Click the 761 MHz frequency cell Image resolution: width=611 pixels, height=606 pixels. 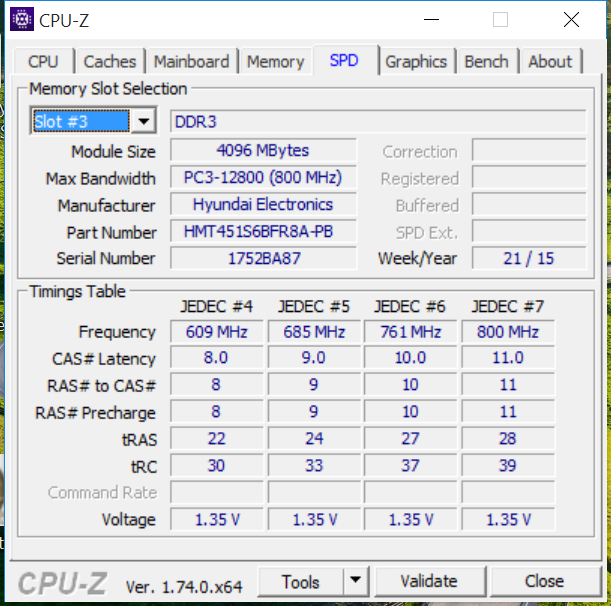tap(411, 332)
